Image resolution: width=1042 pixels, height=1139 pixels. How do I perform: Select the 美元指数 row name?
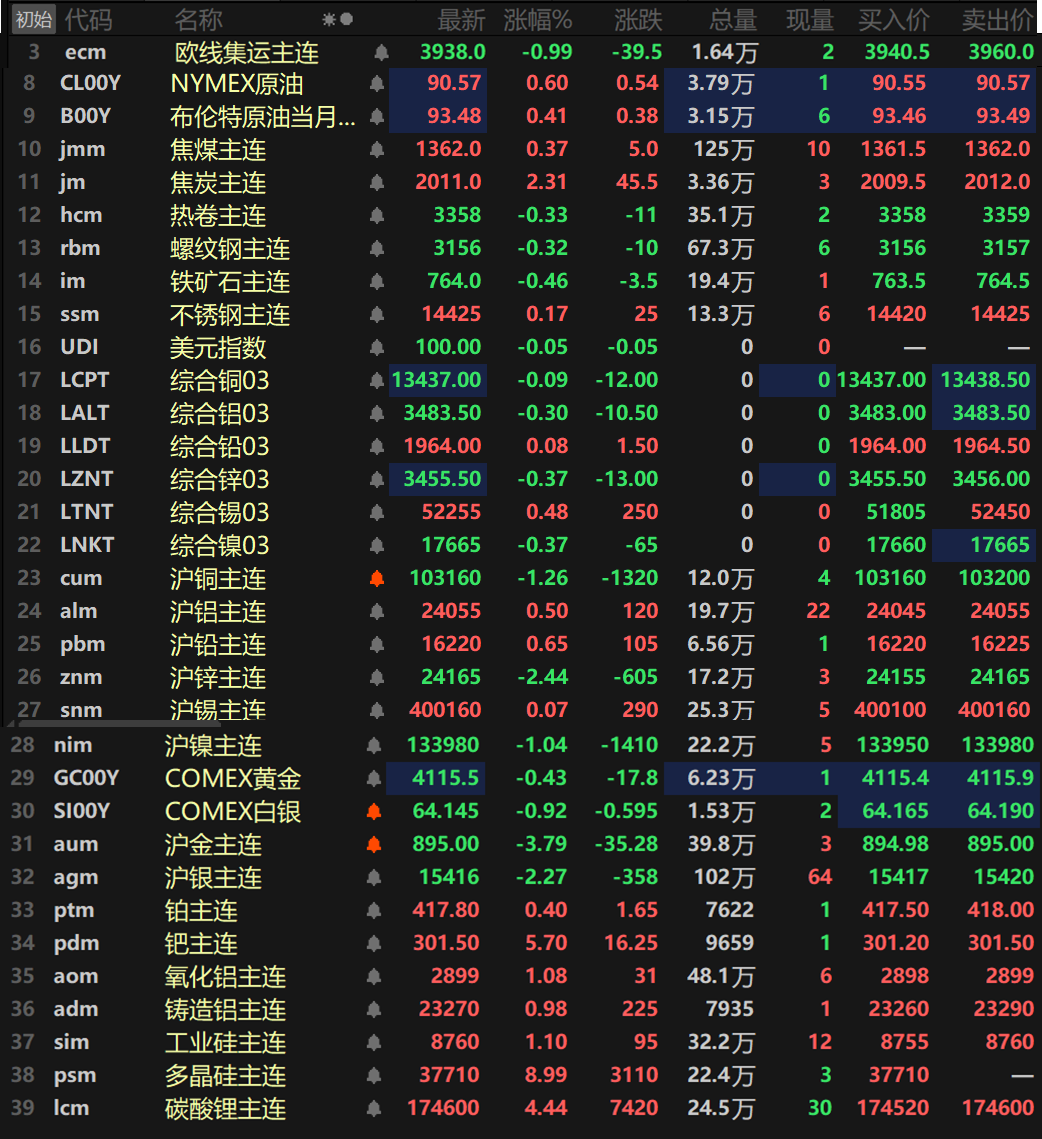click(218, 347)
